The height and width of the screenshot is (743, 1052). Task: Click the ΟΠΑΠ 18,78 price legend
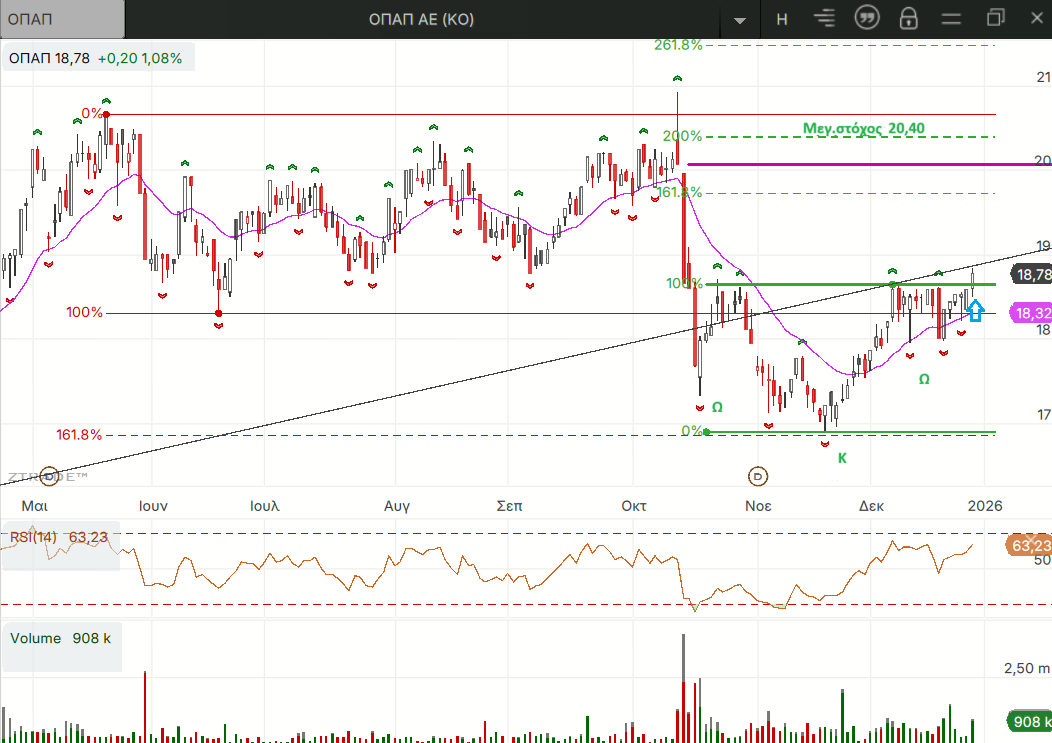click(x=96, y=58)
